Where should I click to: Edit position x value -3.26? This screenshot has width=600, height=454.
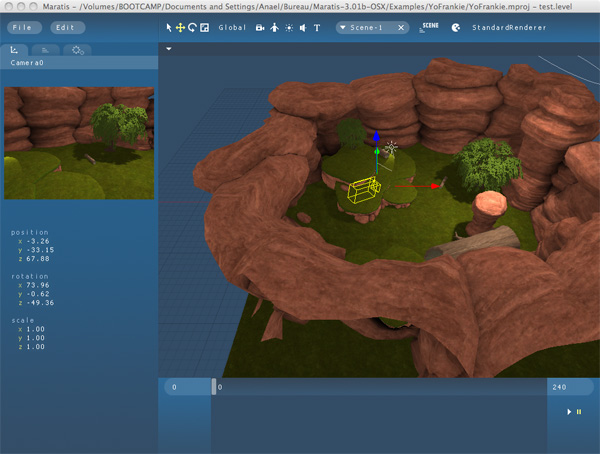38,241
